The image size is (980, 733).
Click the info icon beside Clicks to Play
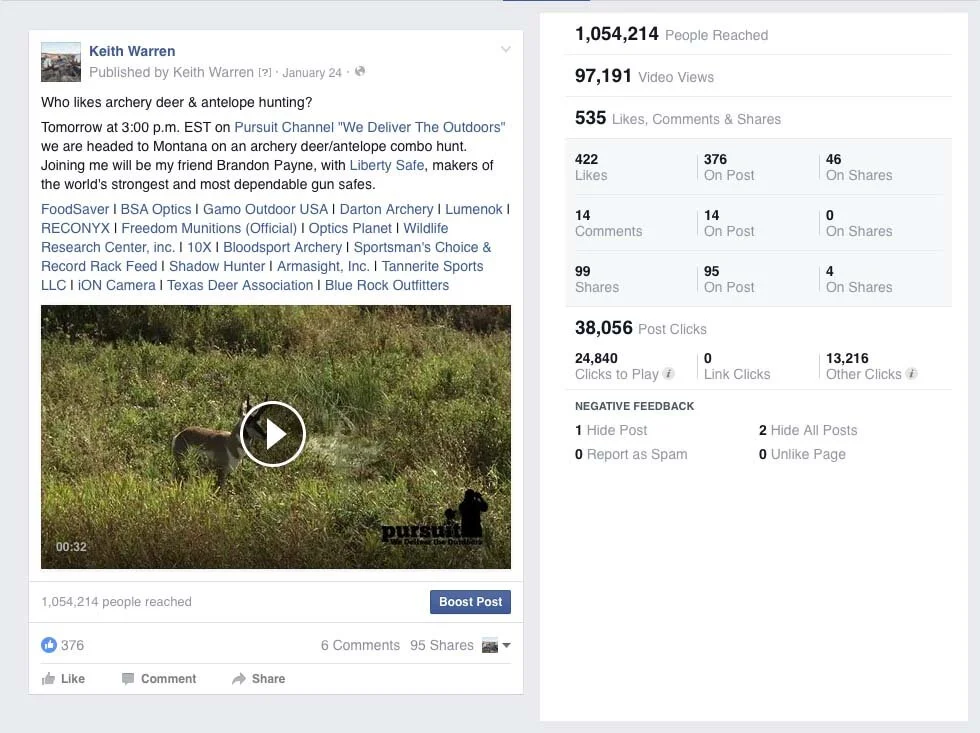[668, 374]
